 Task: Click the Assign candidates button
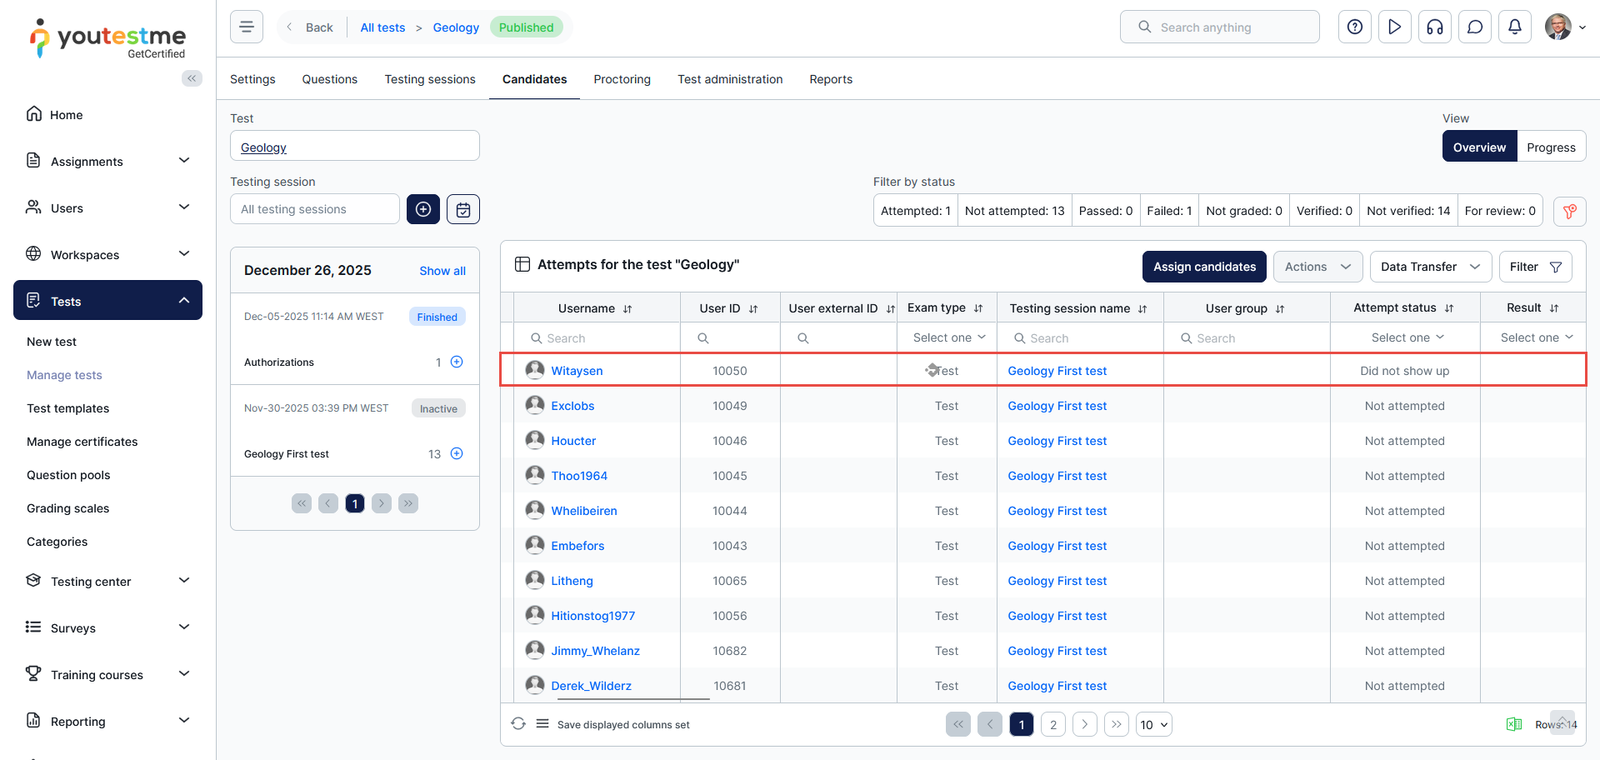pyautogui.click(x=1204, y=267)
